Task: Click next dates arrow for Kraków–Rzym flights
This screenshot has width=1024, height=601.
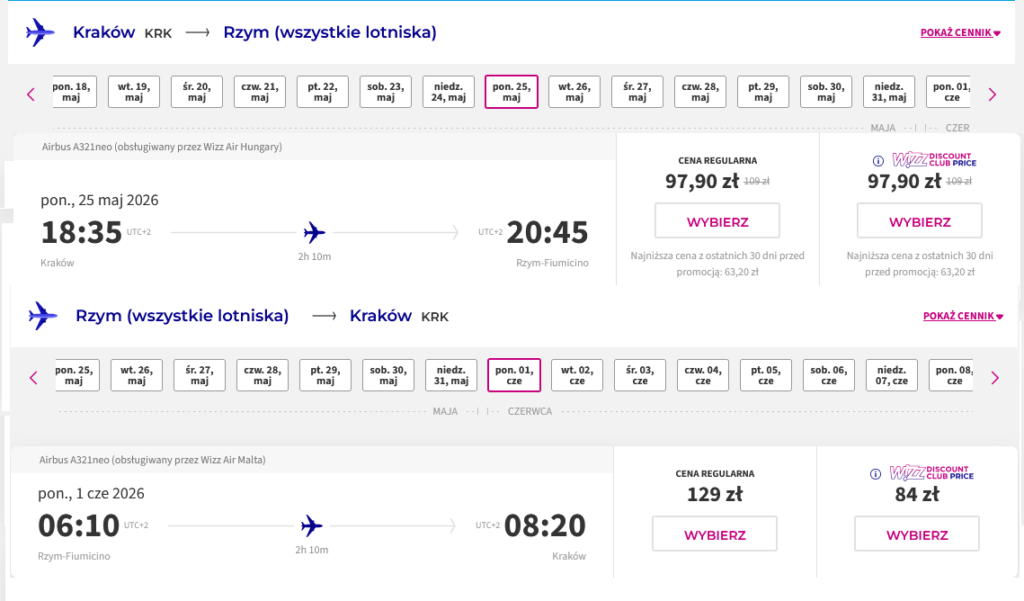Action: click(x=992, y=94)
